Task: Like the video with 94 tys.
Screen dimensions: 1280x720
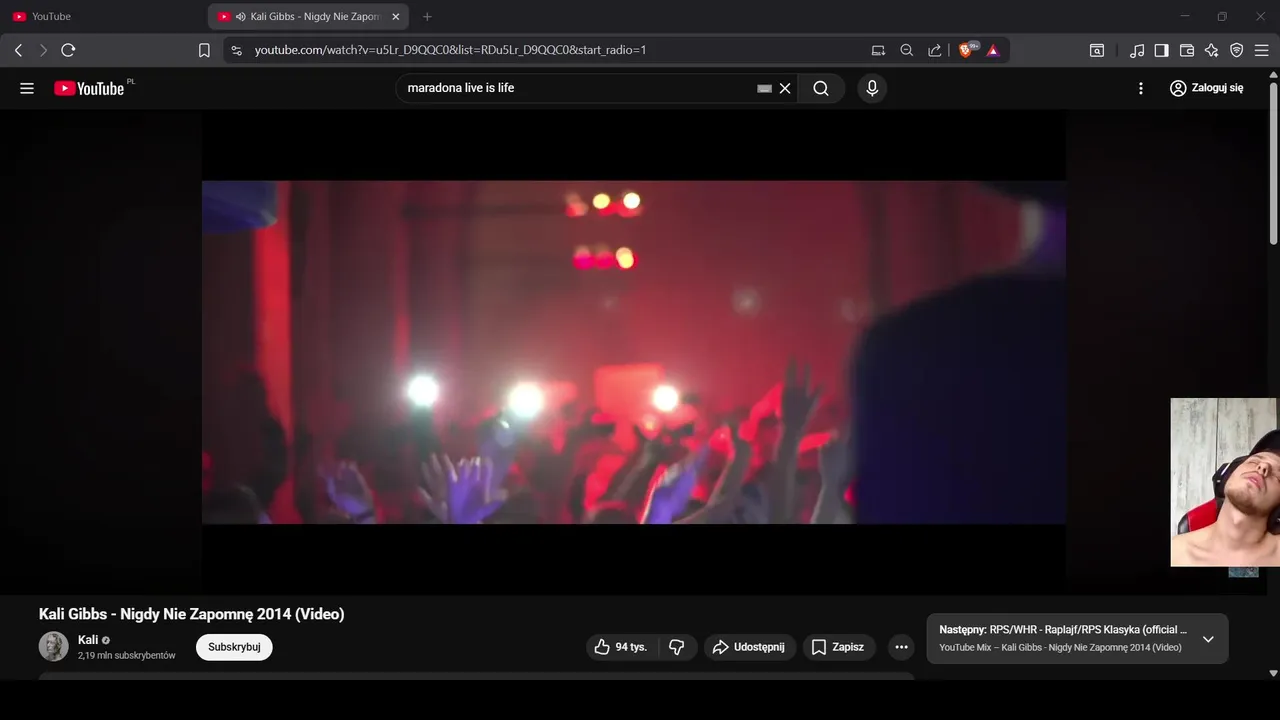Action: tap(621, 647)
